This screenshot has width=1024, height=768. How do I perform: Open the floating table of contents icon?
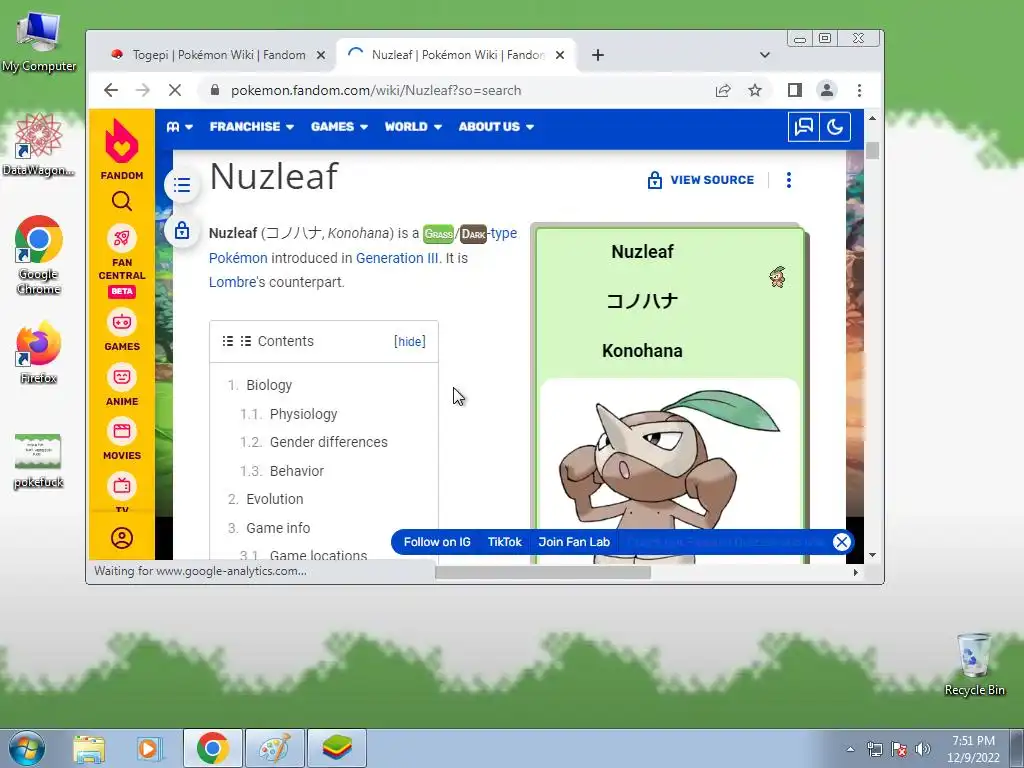(182, 185)
